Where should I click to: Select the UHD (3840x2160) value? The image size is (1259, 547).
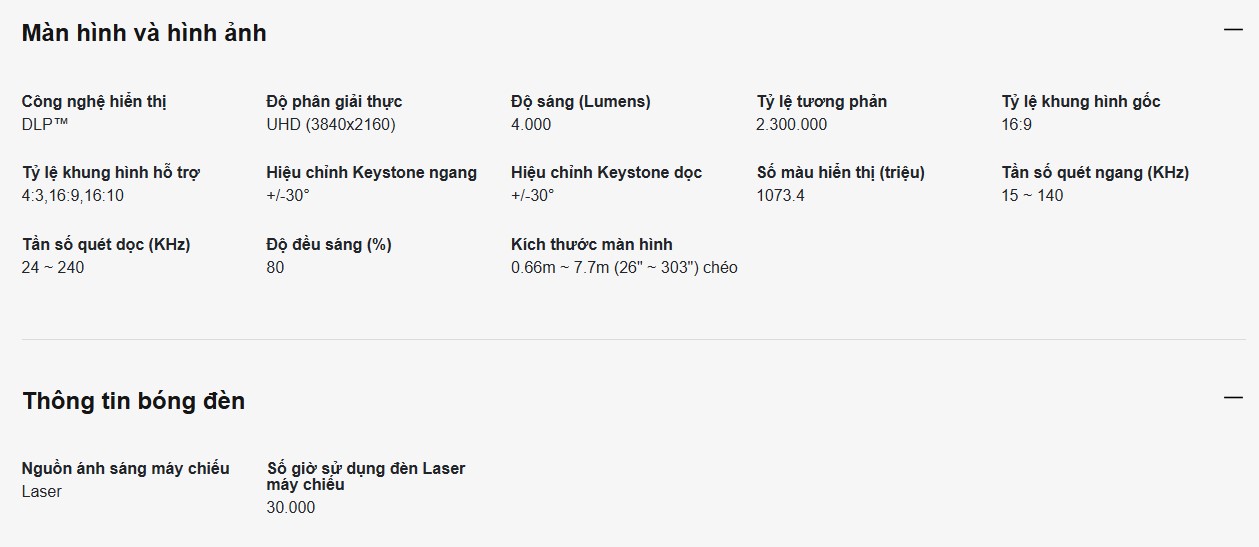pos(331,124)
